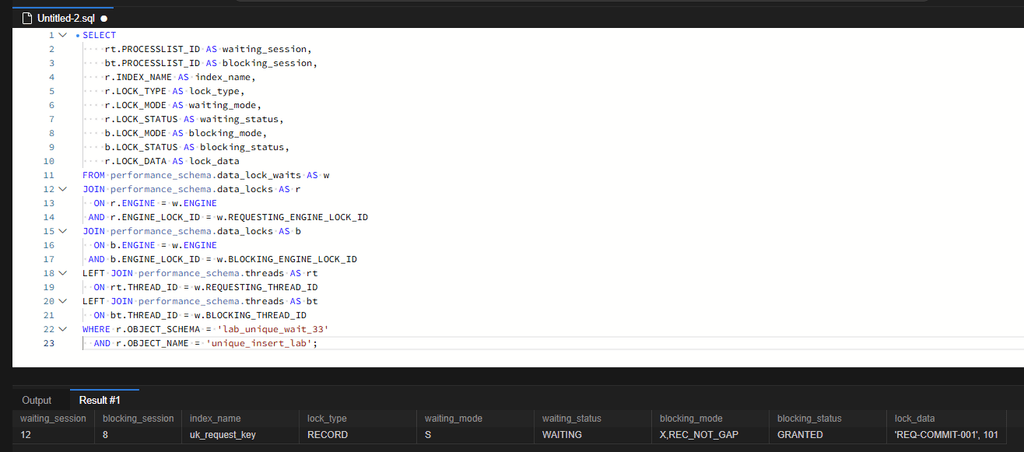This screenshot has width=1024, height=452.
Task: Select the cell with value 12
Action: 53,434
